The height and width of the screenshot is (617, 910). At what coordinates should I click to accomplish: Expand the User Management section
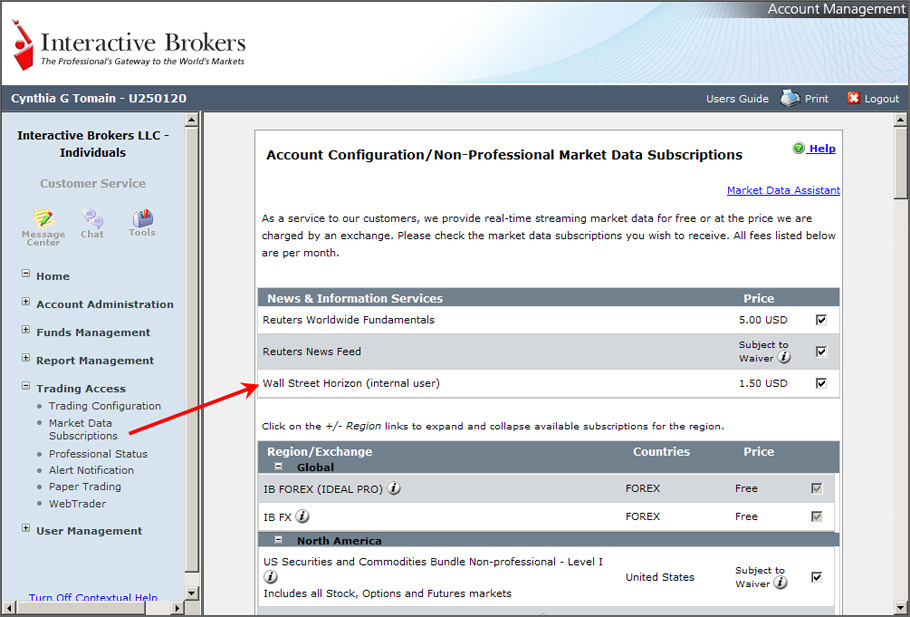[x=26, y=528]
